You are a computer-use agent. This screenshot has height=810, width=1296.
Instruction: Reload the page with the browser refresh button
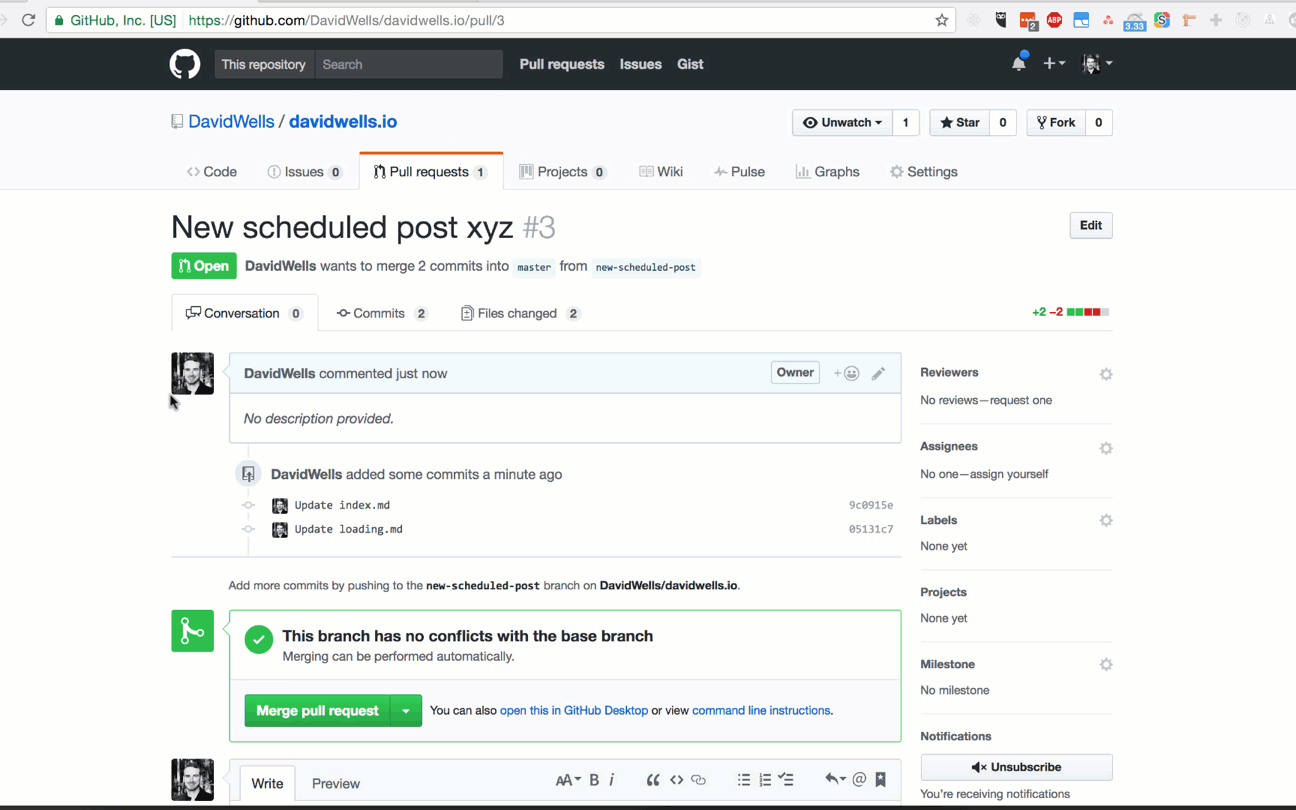(x=29, y=20)
